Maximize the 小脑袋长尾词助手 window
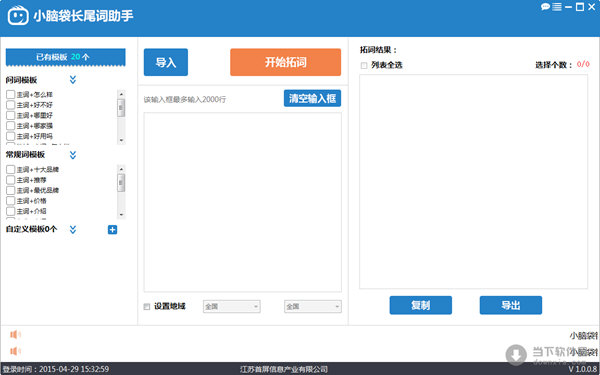This screenshot has width=600, height=375. pyautogui.click(x=580, y=7)
